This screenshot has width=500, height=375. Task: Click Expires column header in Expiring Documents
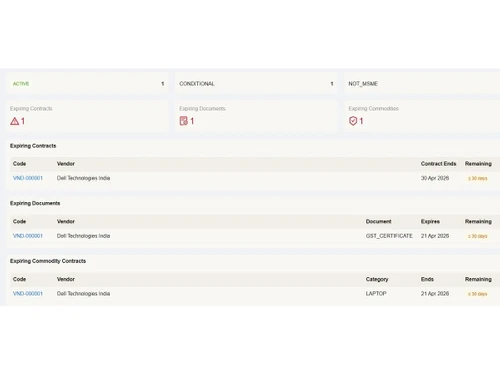click(430, 221)
